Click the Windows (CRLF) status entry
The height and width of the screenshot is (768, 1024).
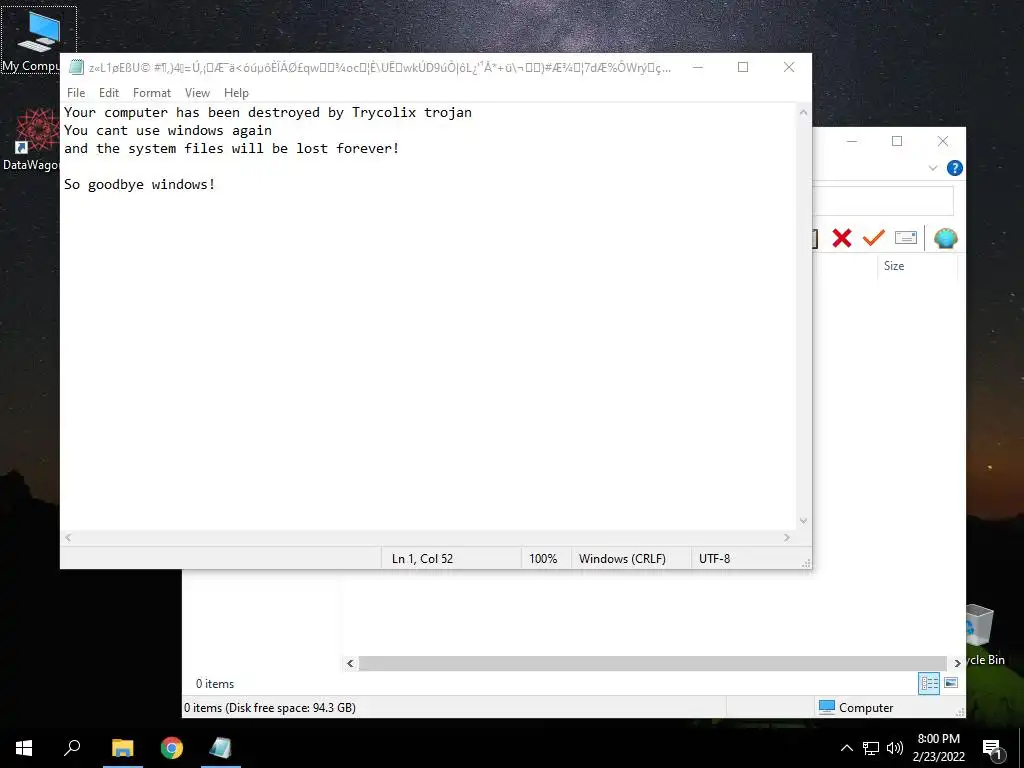[622, 559]
